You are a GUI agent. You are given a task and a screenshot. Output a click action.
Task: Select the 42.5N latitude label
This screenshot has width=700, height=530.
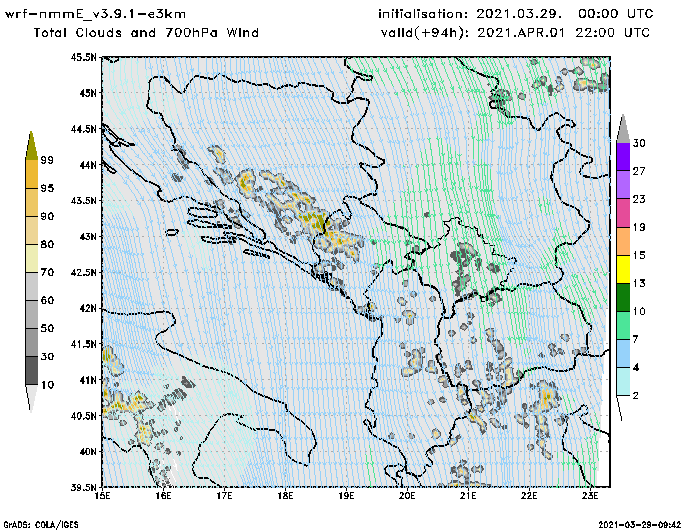[83, 272]
